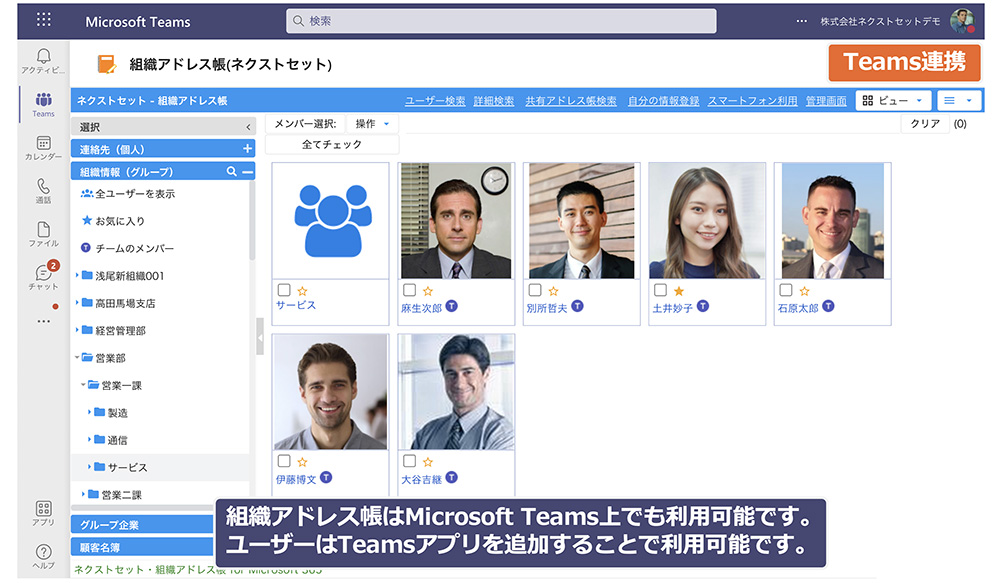Click the Teams badge beside 大谷吉継
Image resolution: width=1000 pixels, height=583 pixels.
point(452,477)
